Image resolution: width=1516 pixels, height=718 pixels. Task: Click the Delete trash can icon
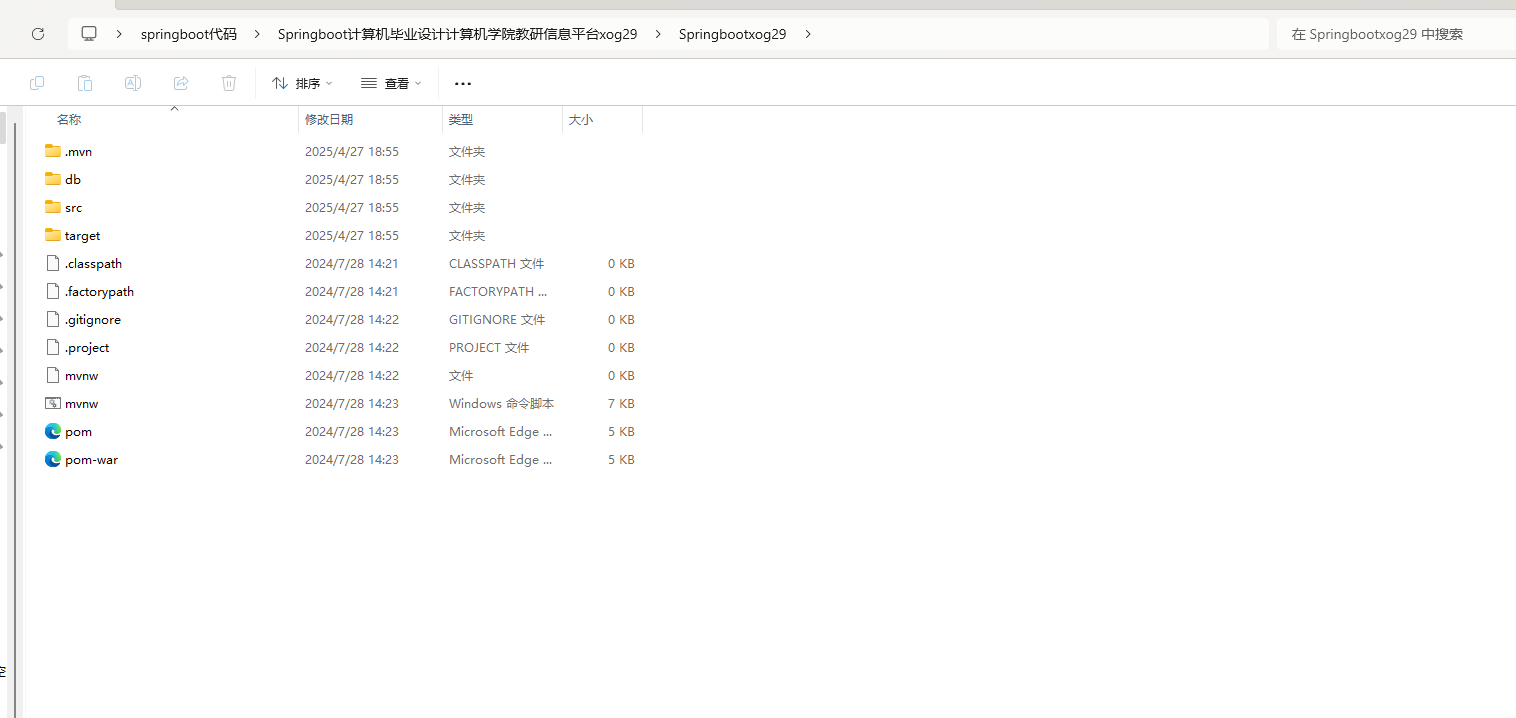click(x=229, y=83)
